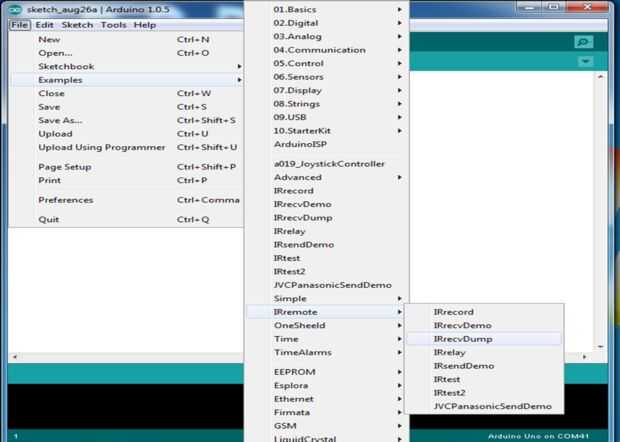Open IRrecord in IRremote submenu

[484, 312]
